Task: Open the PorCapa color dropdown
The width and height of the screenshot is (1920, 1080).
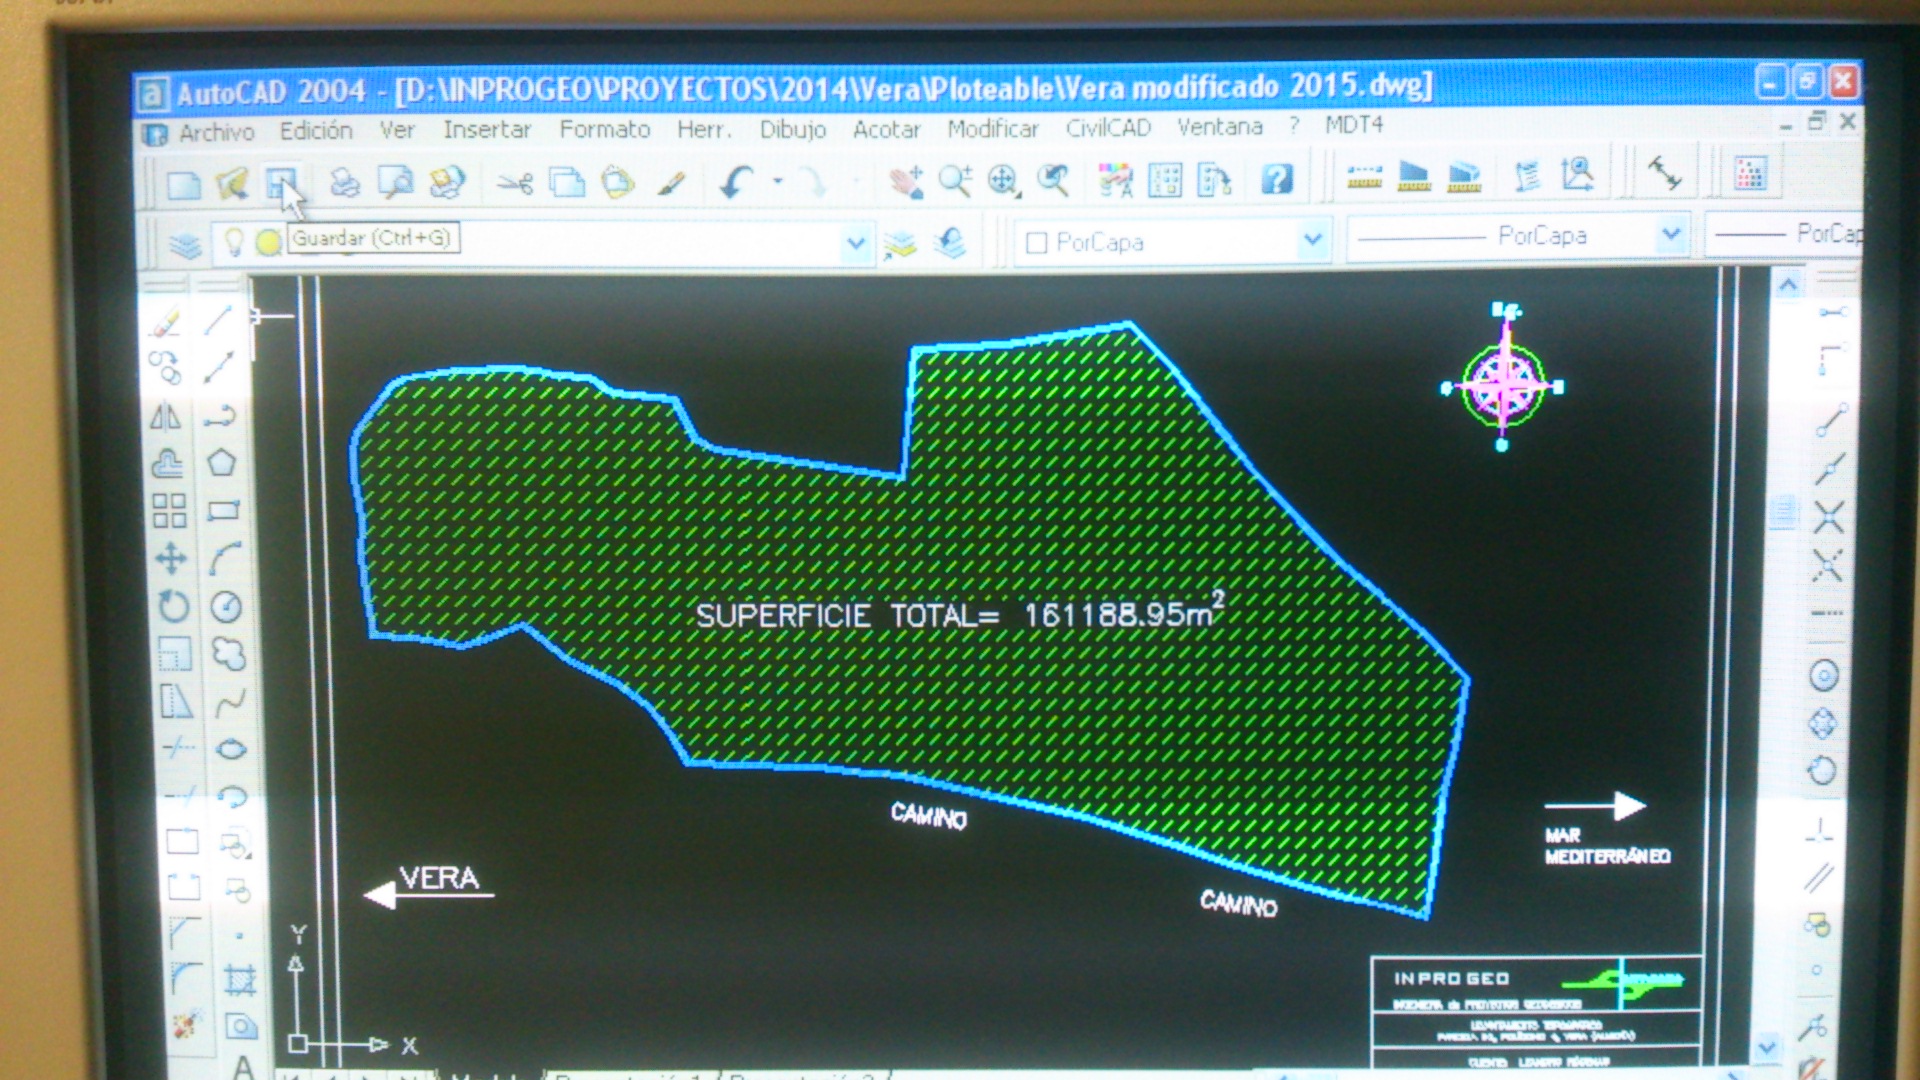Action: click(x=1313, y=240)
